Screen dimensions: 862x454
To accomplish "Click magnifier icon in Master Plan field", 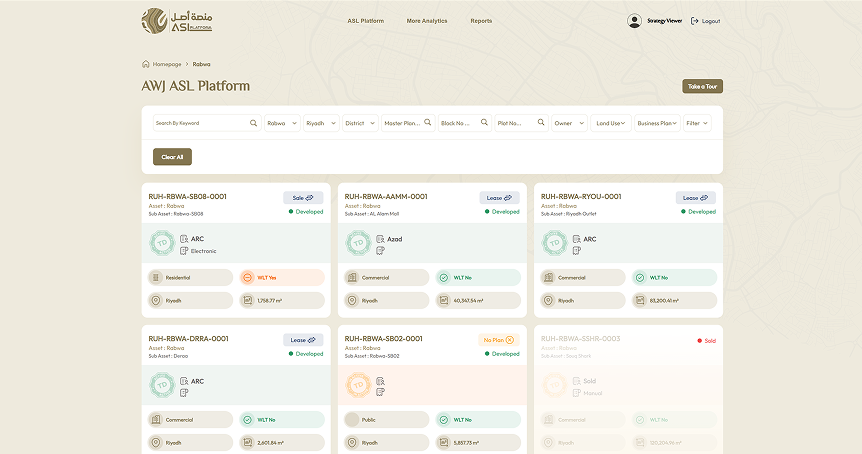I will coord(428,123).
